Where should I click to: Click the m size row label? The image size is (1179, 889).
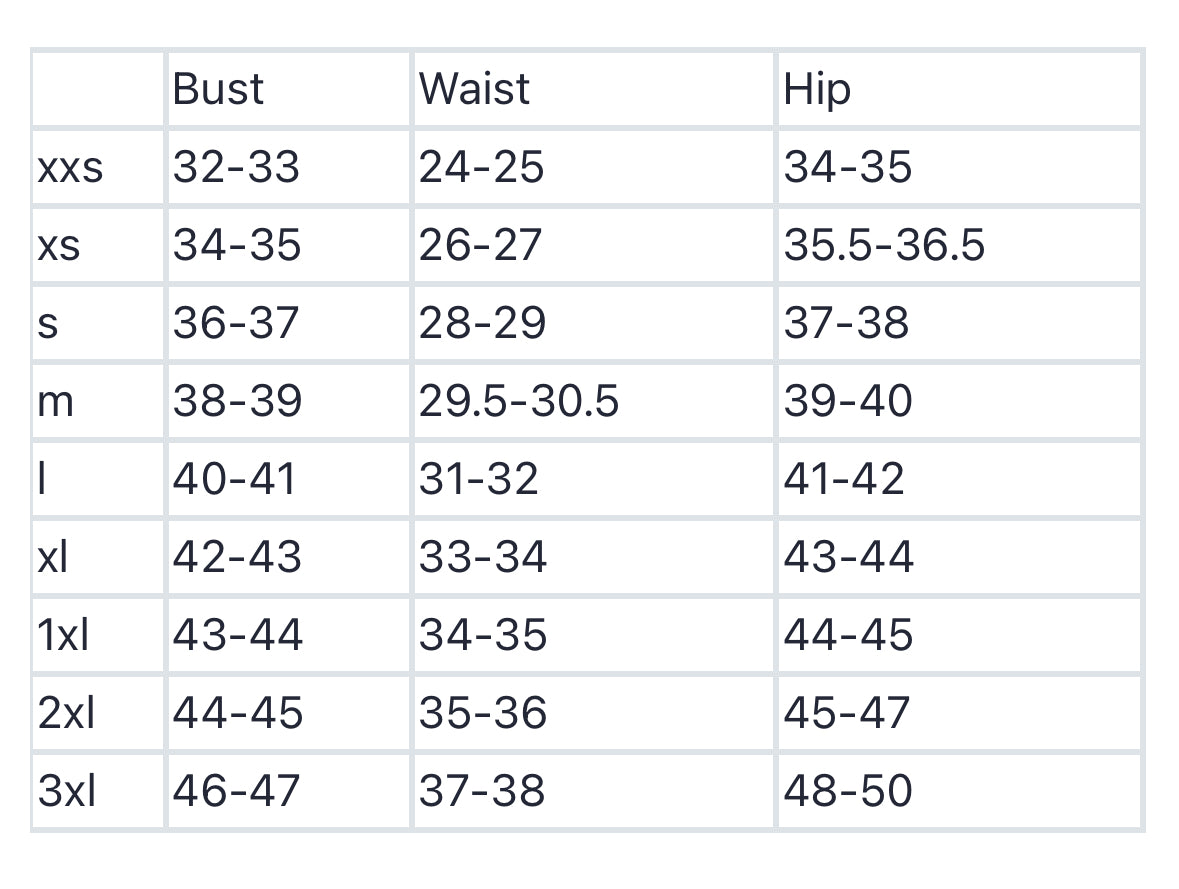pyautogui.click(x=55, y=402)
